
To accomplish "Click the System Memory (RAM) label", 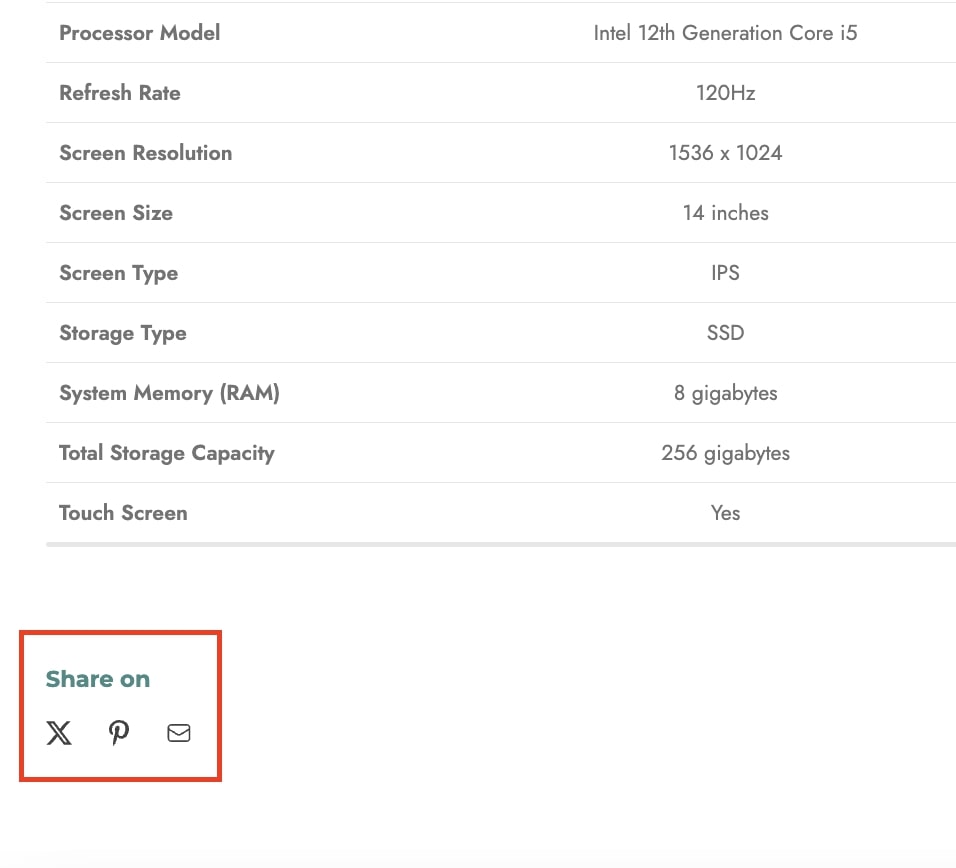I will coord(169,393).
